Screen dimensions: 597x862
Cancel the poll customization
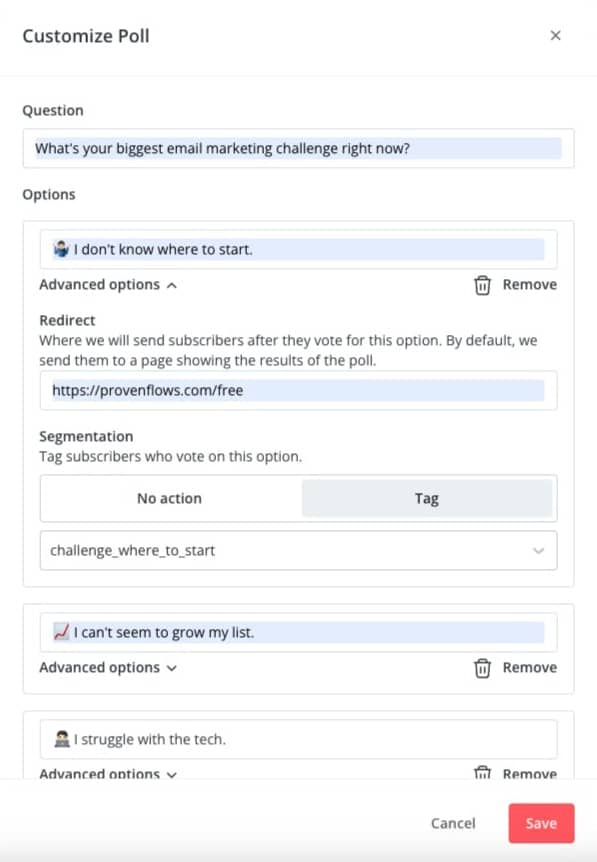[453, 823]
